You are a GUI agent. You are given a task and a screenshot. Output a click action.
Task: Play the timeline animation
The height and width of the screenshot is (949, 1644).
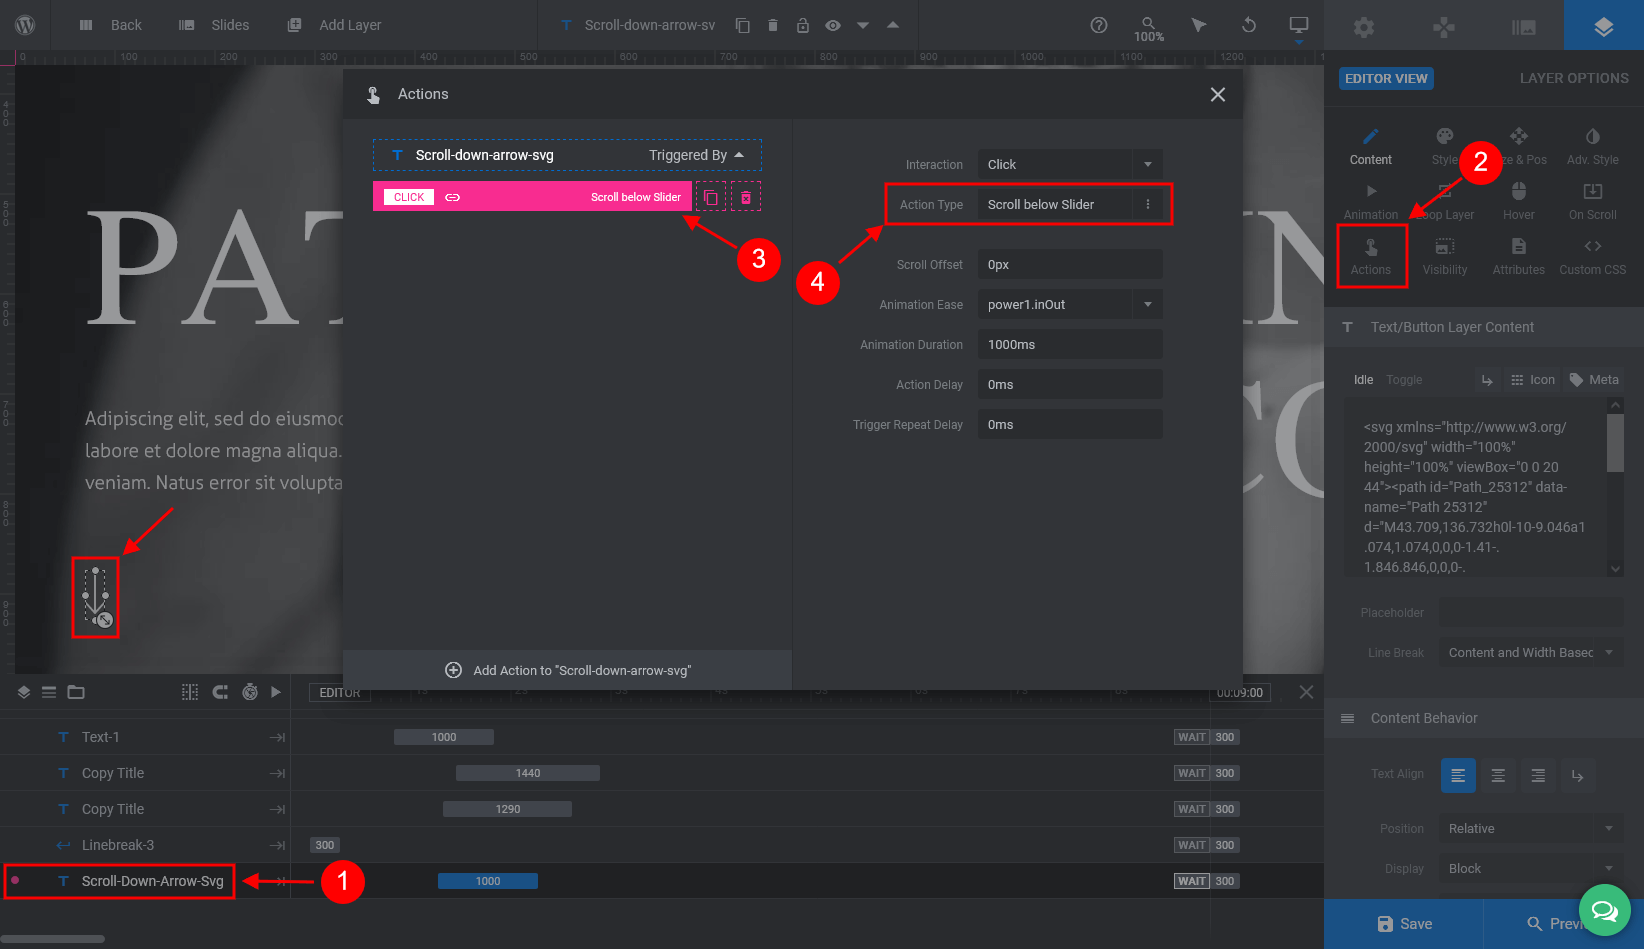276,692
